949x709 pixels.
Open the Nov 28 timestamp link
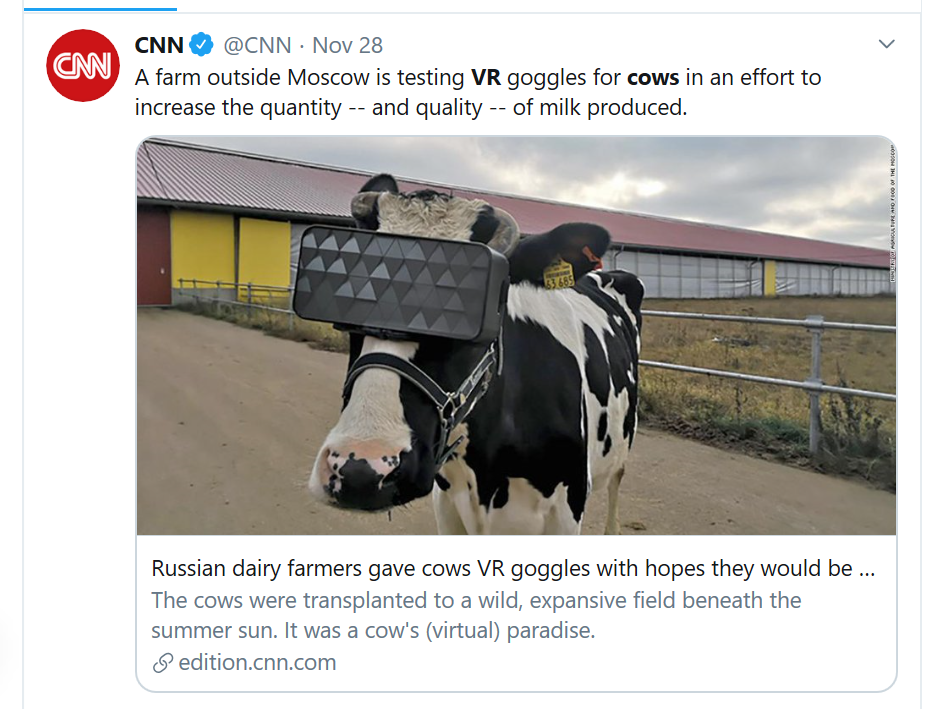[347, 45]
